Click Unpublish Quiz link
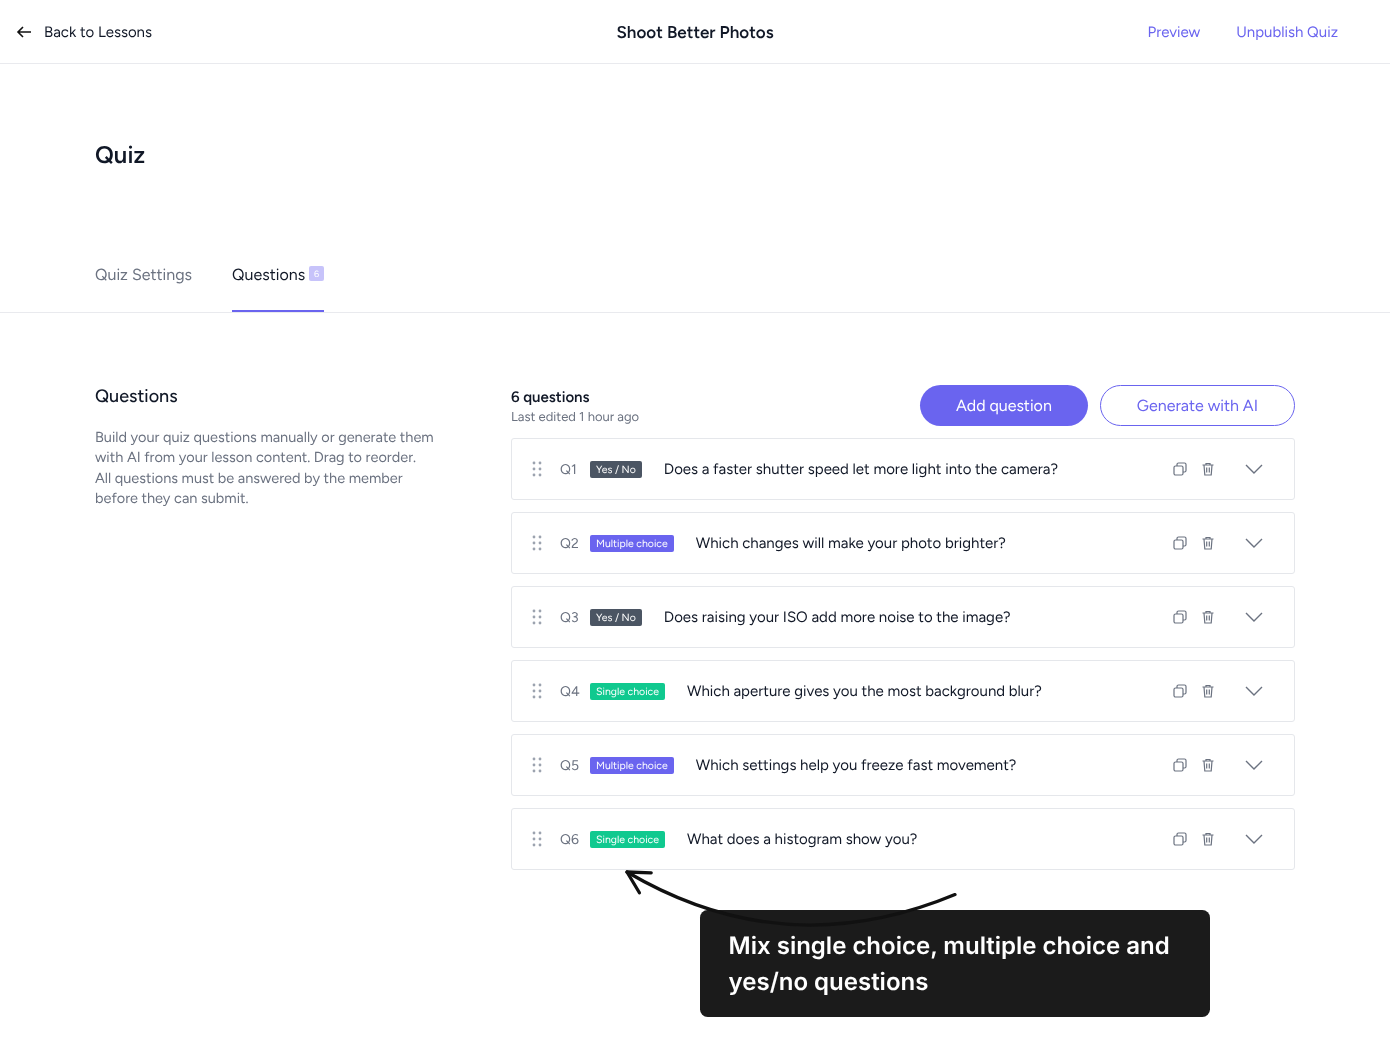Screen dimensions: 1390x1040 (x=1287, y=32)
